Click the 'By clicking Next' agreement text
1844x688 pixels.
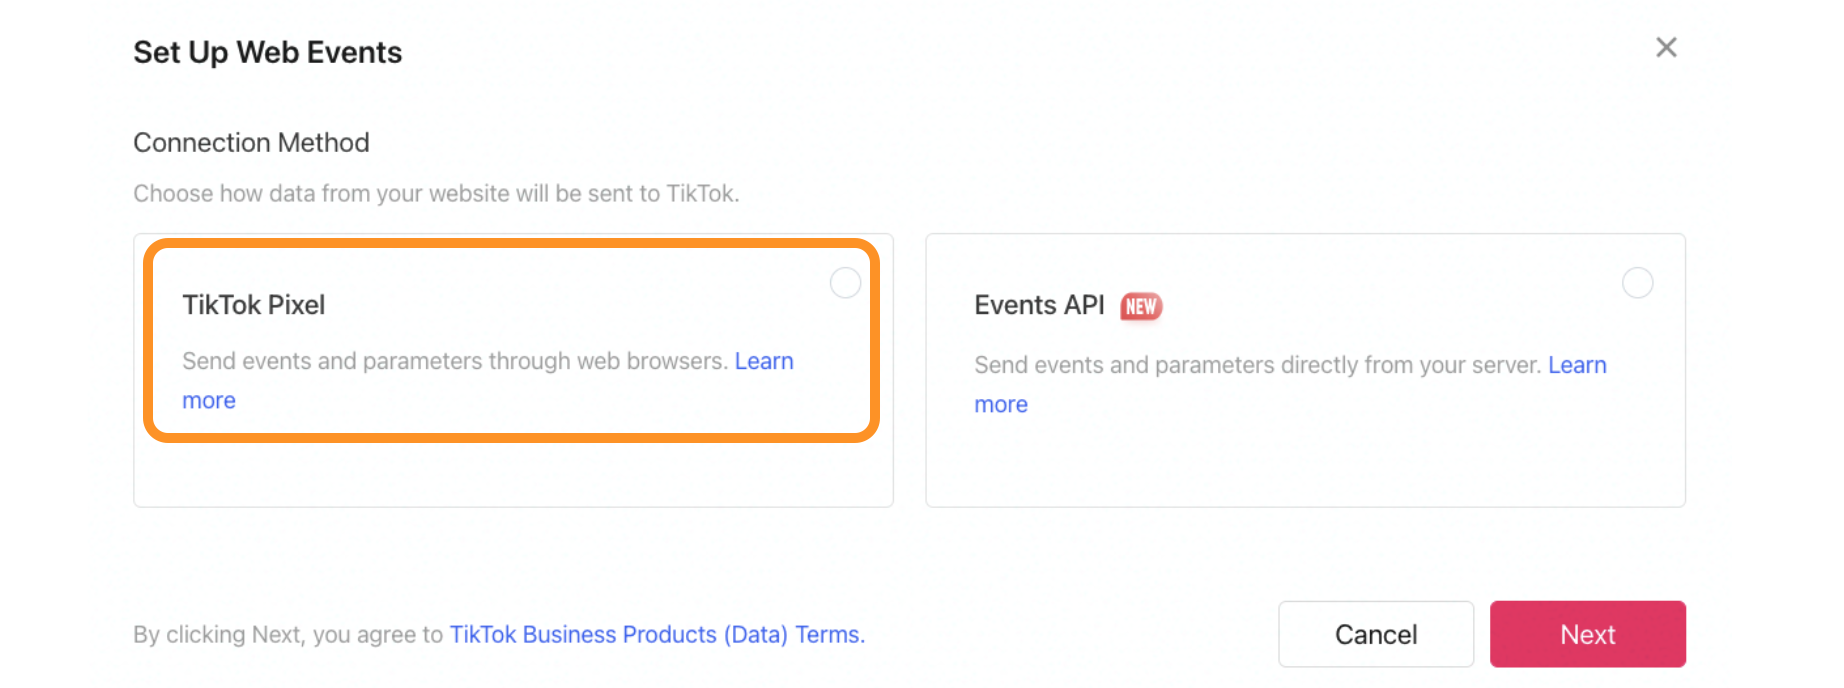pos(288,634)
